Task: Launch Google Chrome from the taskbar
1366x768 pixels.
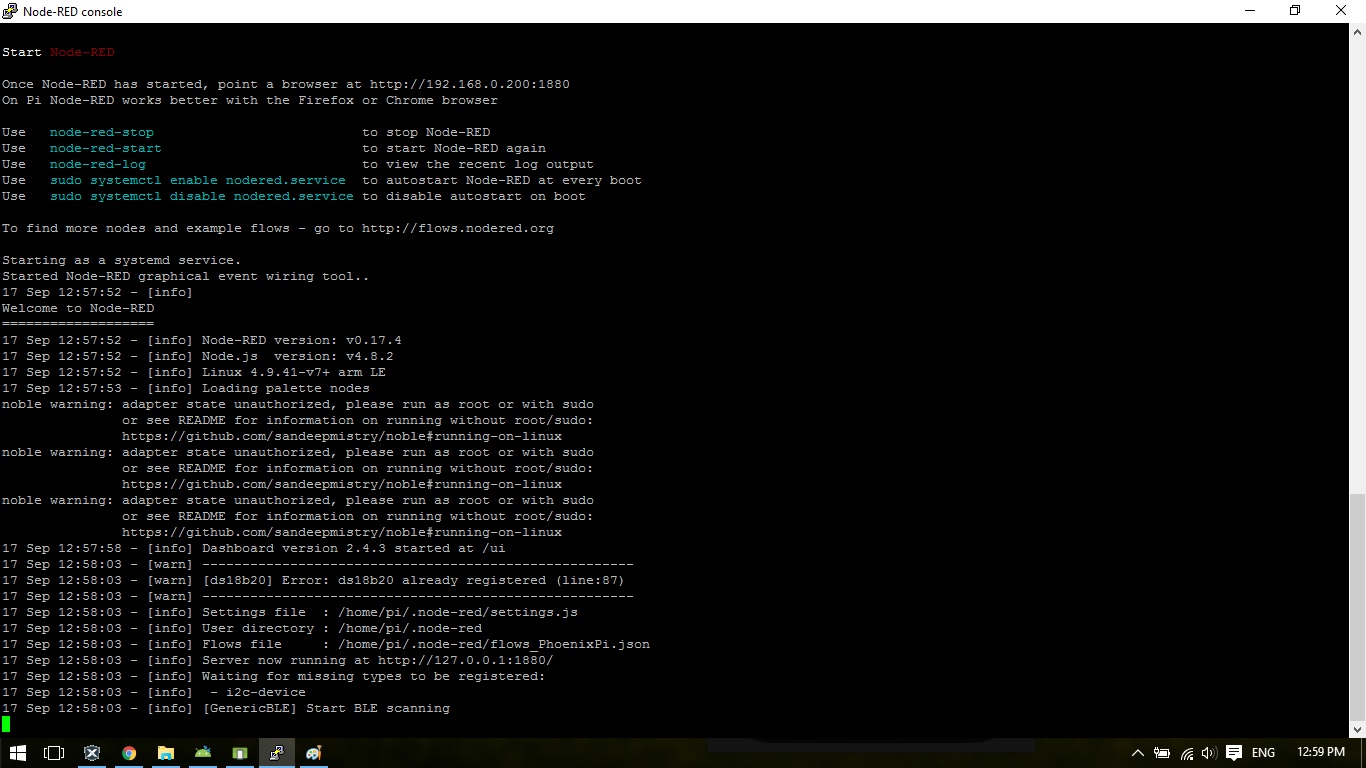Action: [x=129, y=753]
